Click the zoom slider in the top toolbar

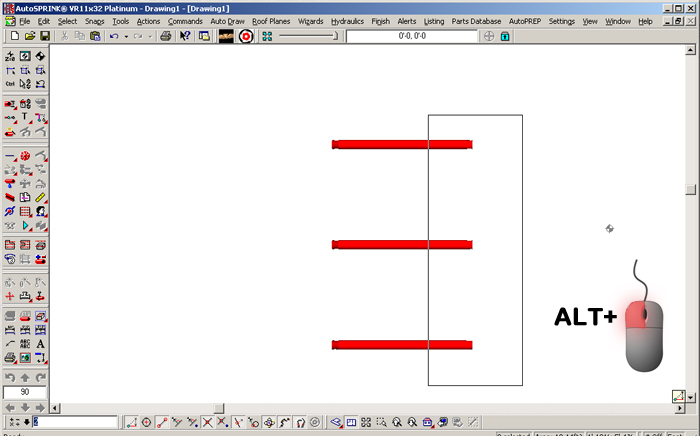pos(308,36)
